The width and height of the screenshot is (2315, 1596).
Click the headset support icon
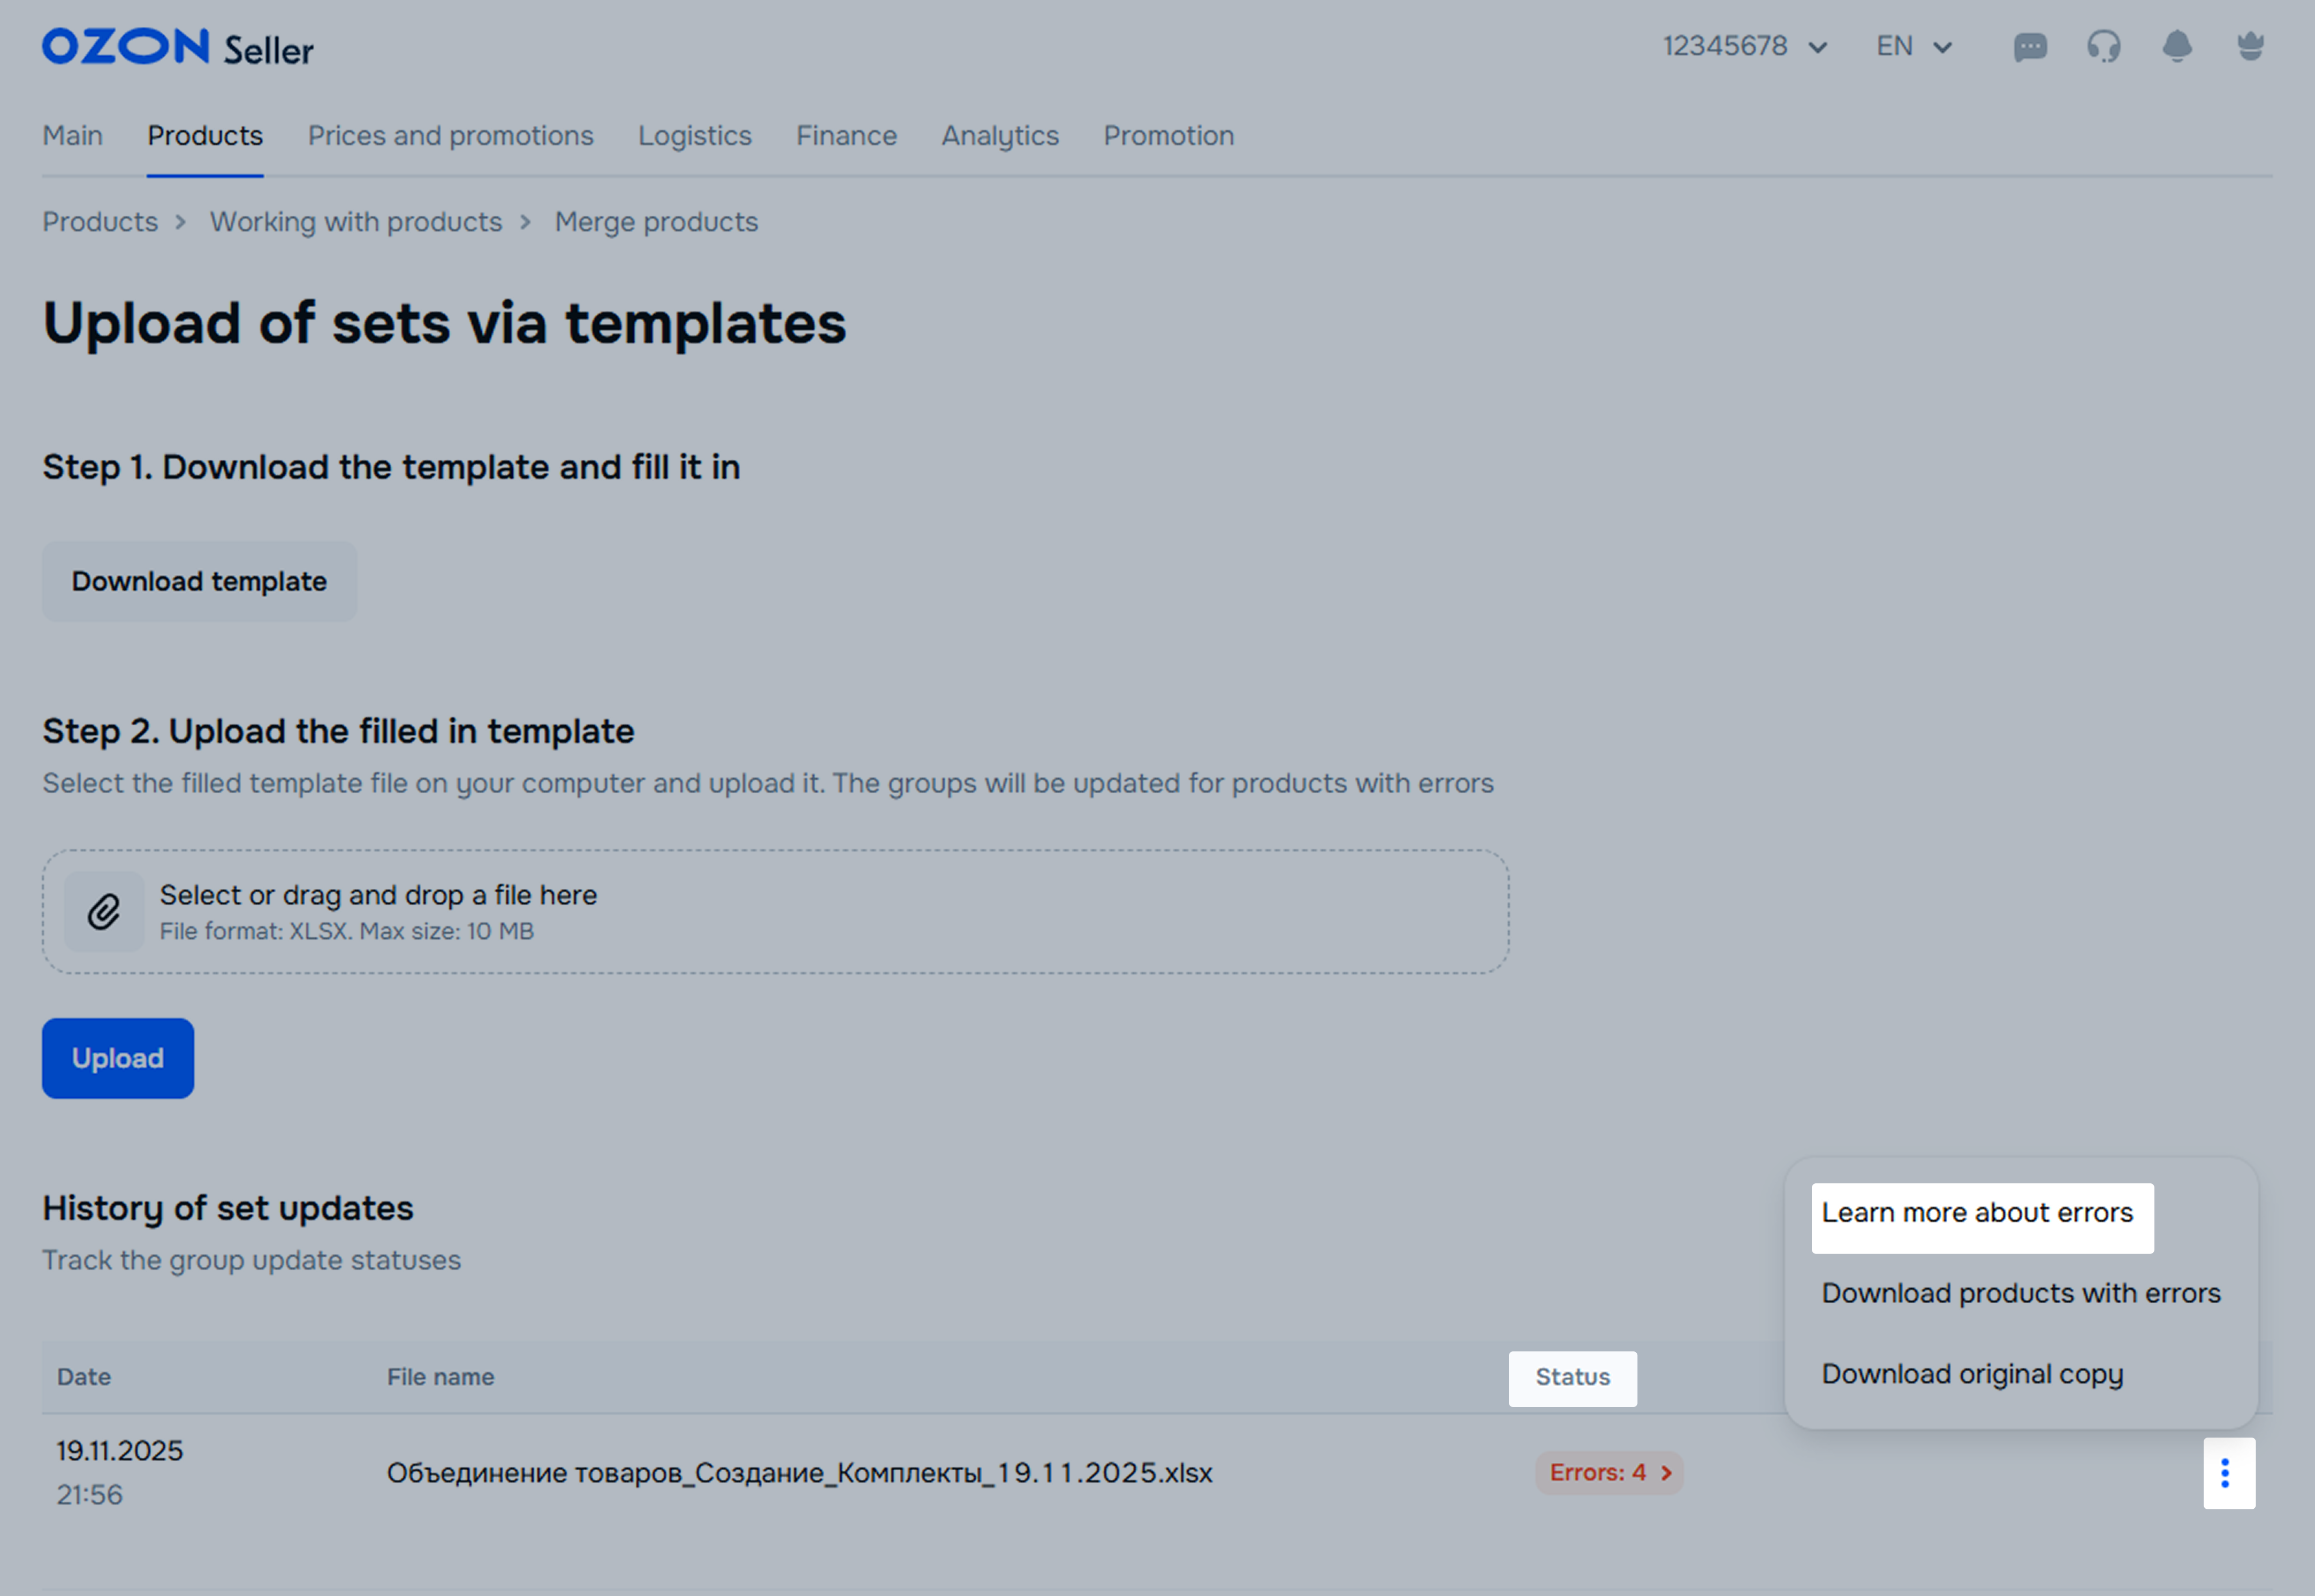(x=2103, y=47)
